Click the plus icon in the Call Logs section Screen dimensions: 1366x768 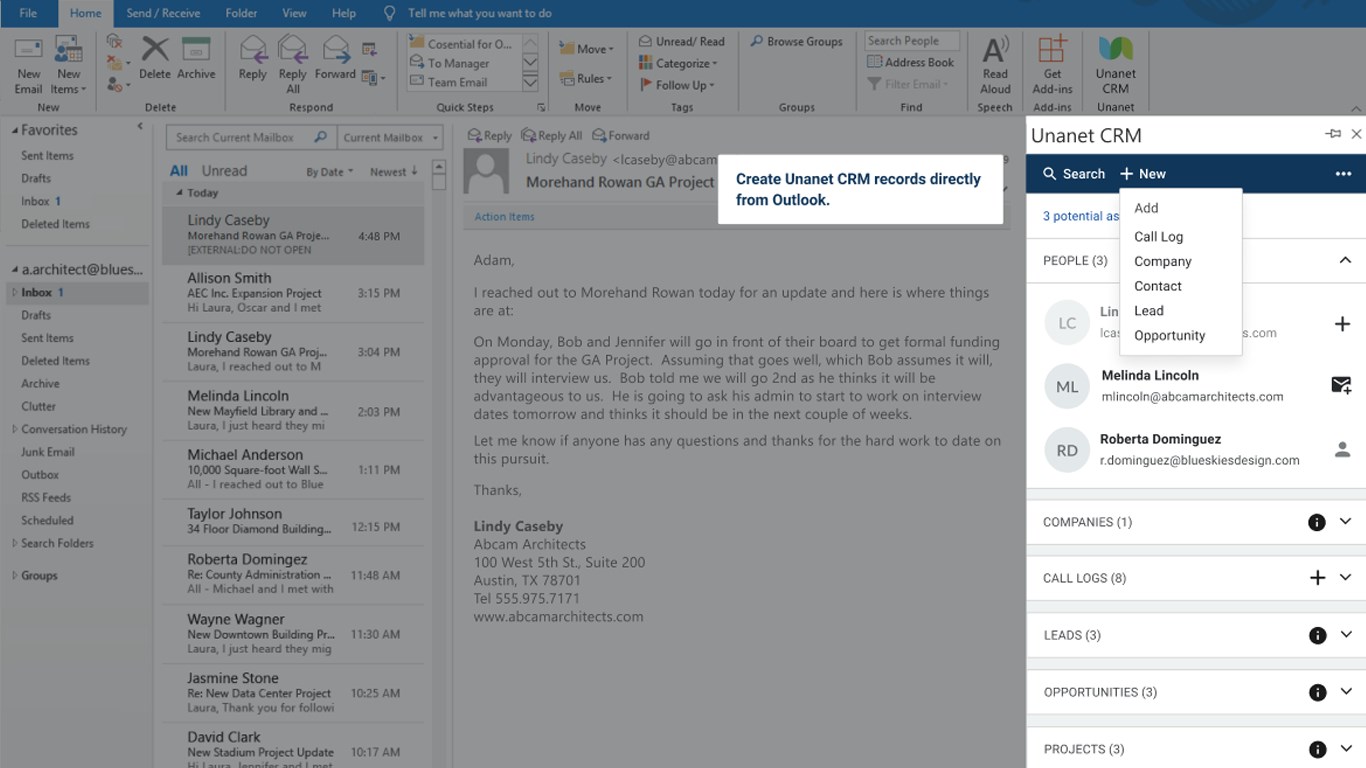tap(1317, 578)
